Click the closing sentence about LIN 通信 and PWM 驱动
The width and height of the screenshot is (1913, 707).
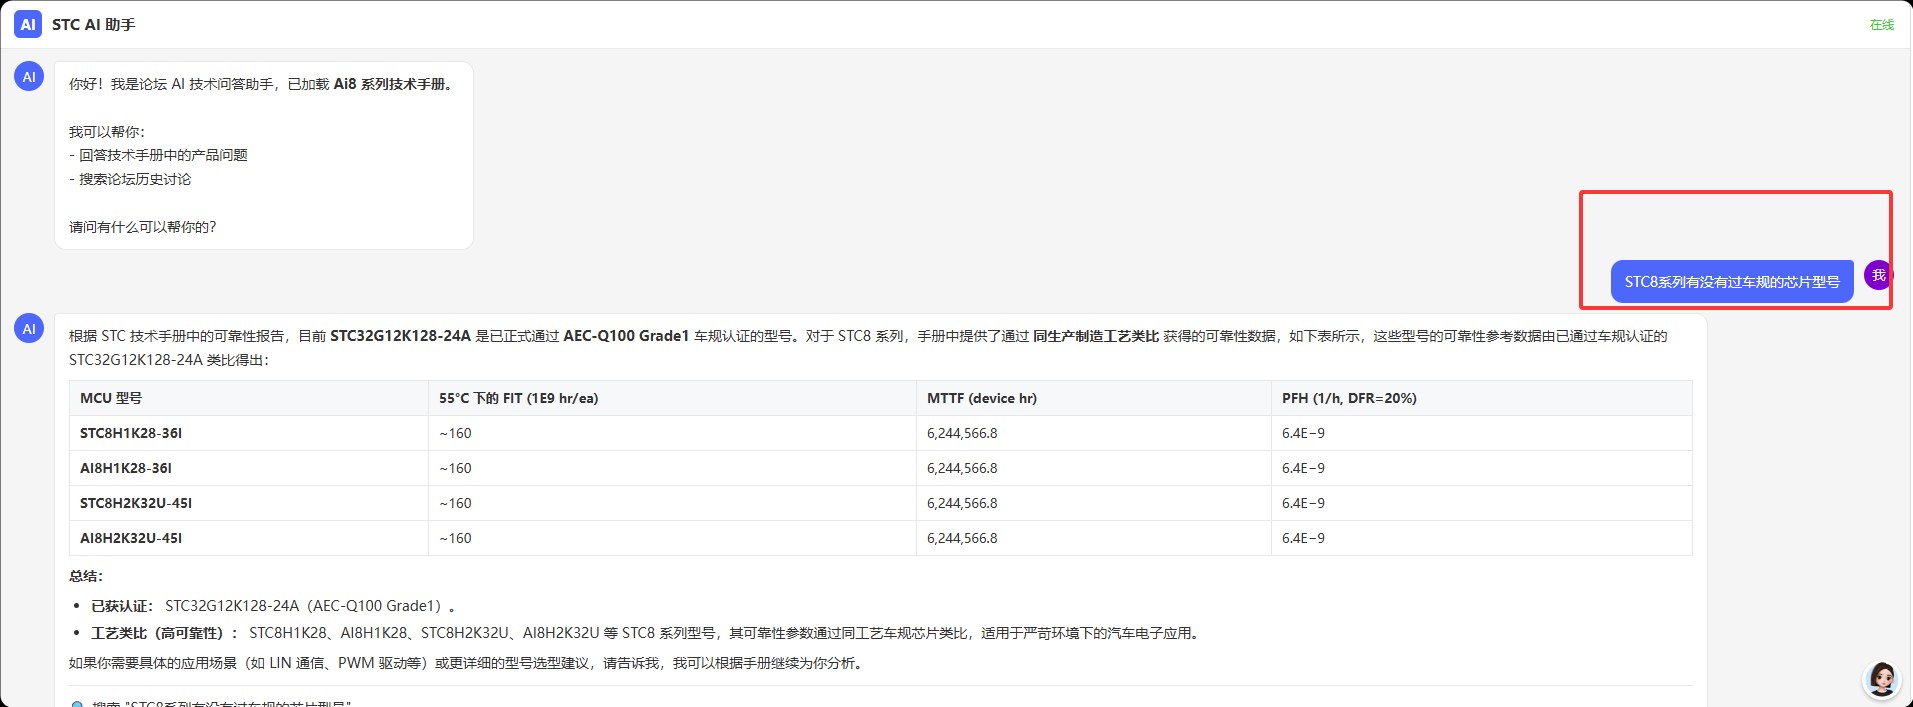click(x=466, y=663)
